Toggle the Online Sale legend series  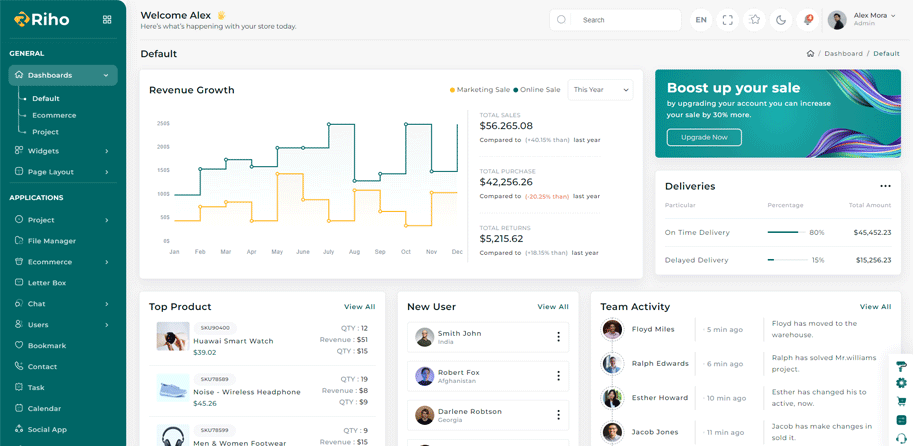tap(538, 90)
